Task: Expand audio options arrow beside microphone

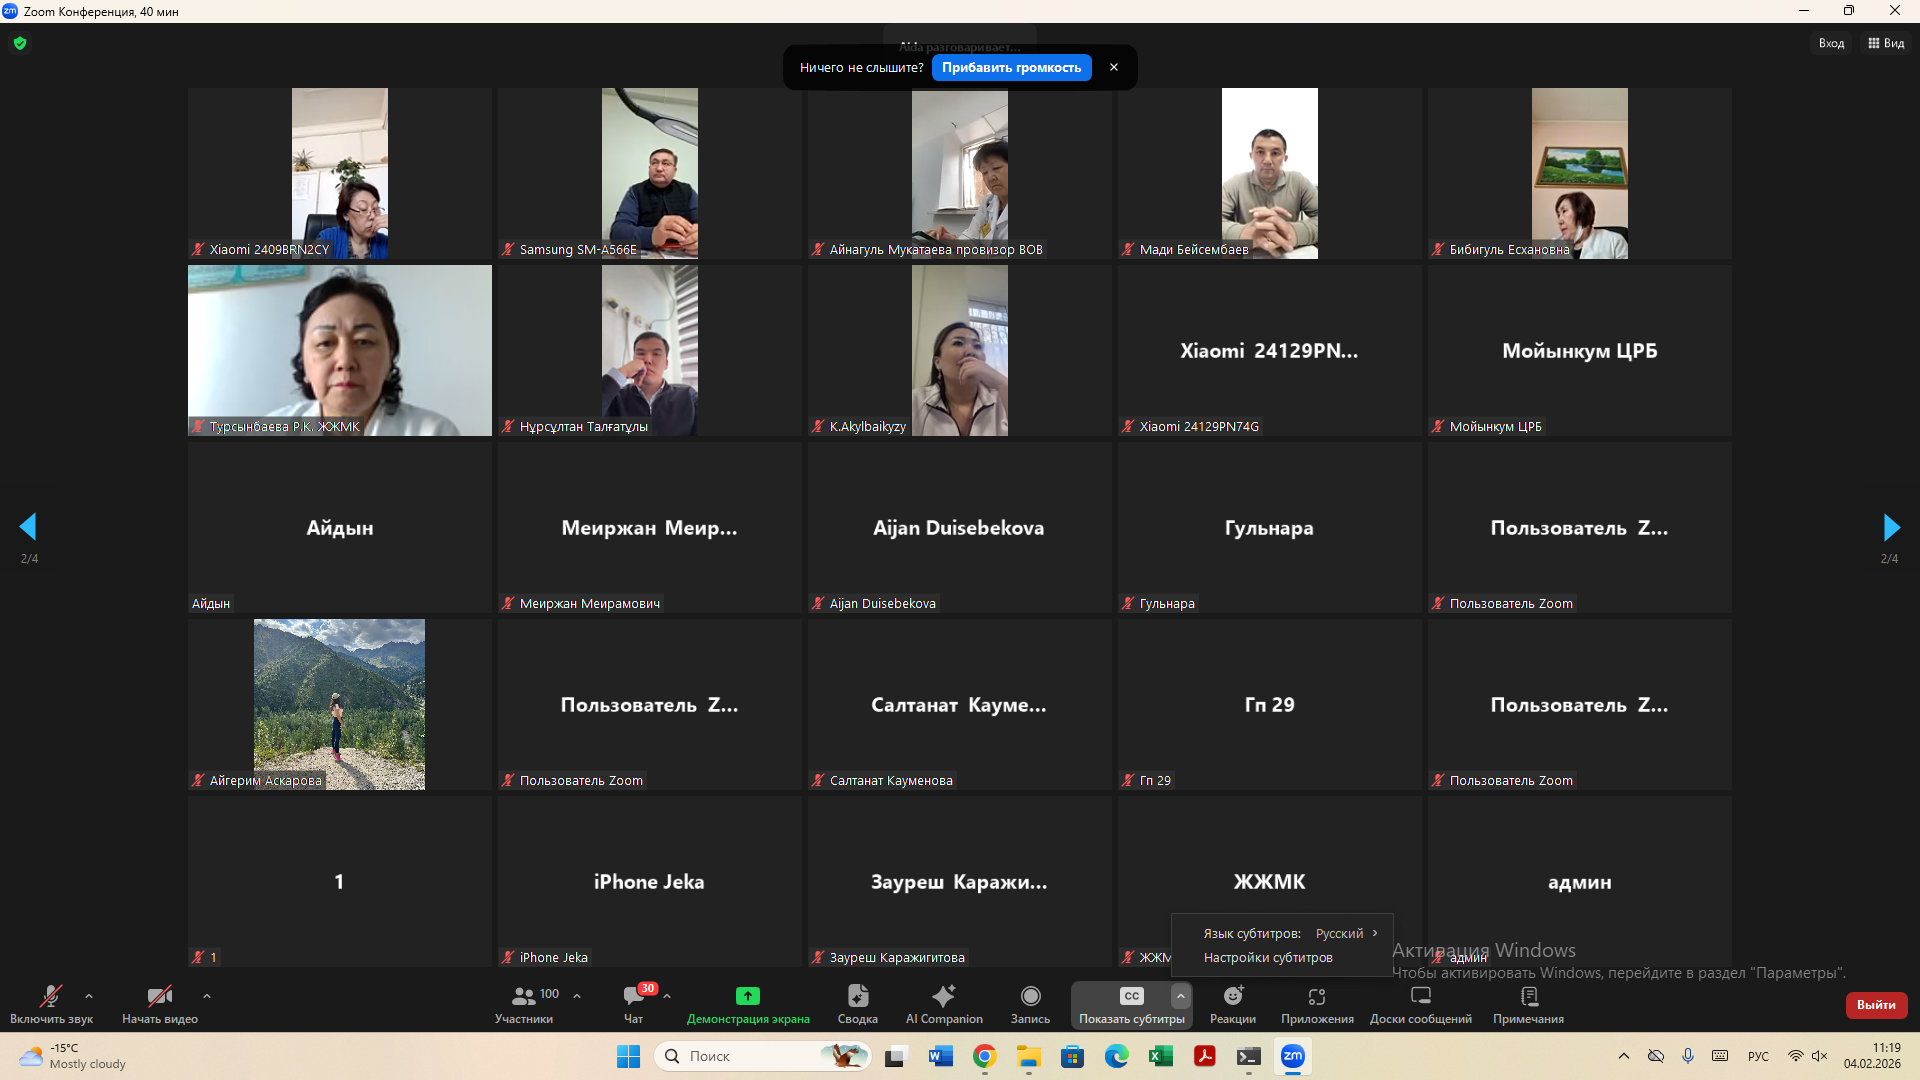Action: (89, 996)
